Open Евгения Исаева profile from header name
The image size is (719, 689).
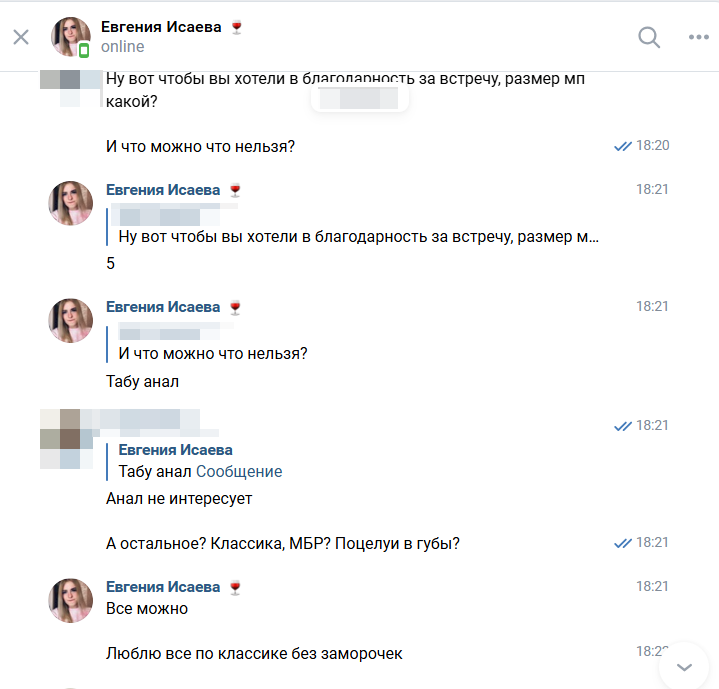pyautogui.click(x=161, y=27)
